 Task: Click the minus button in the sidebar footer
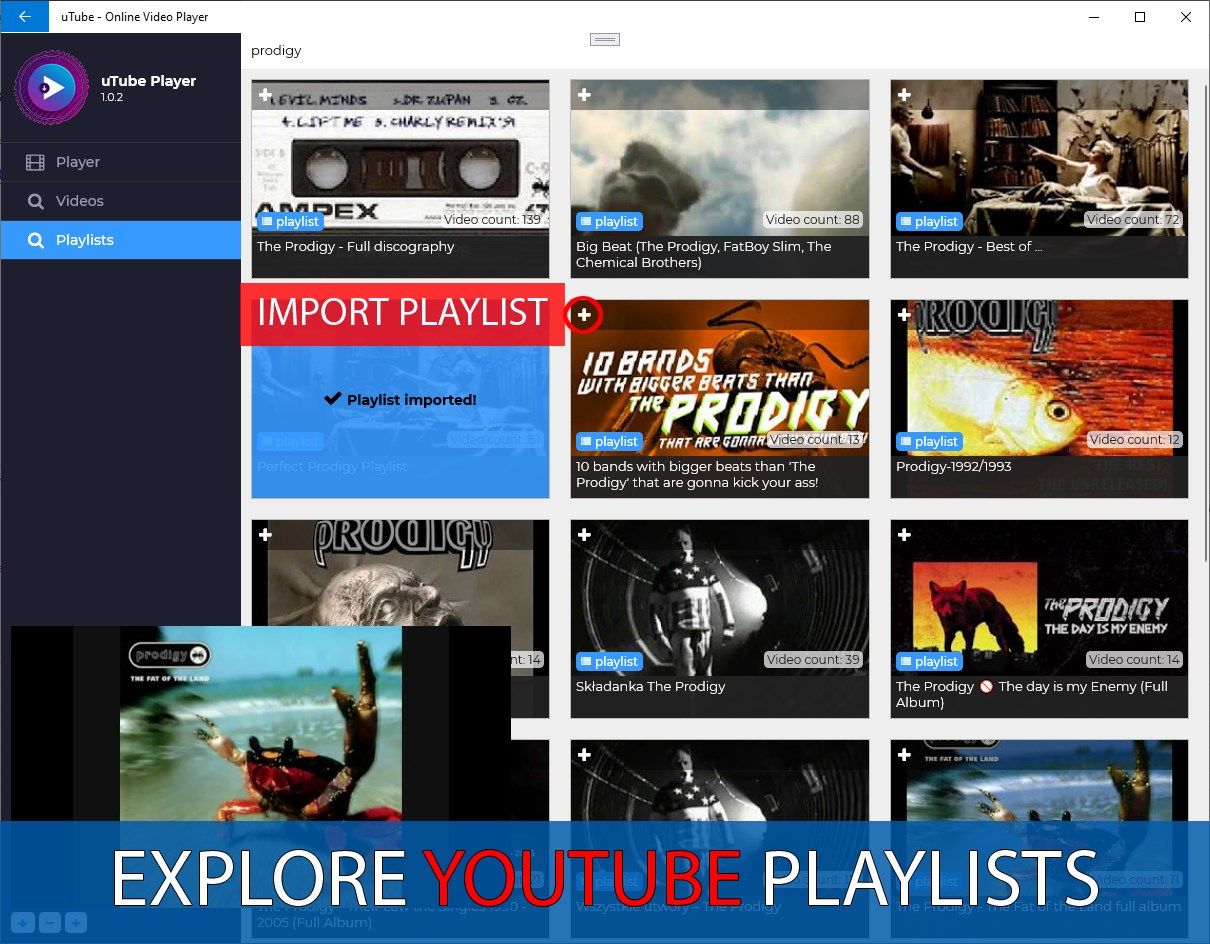coord(50,922)
